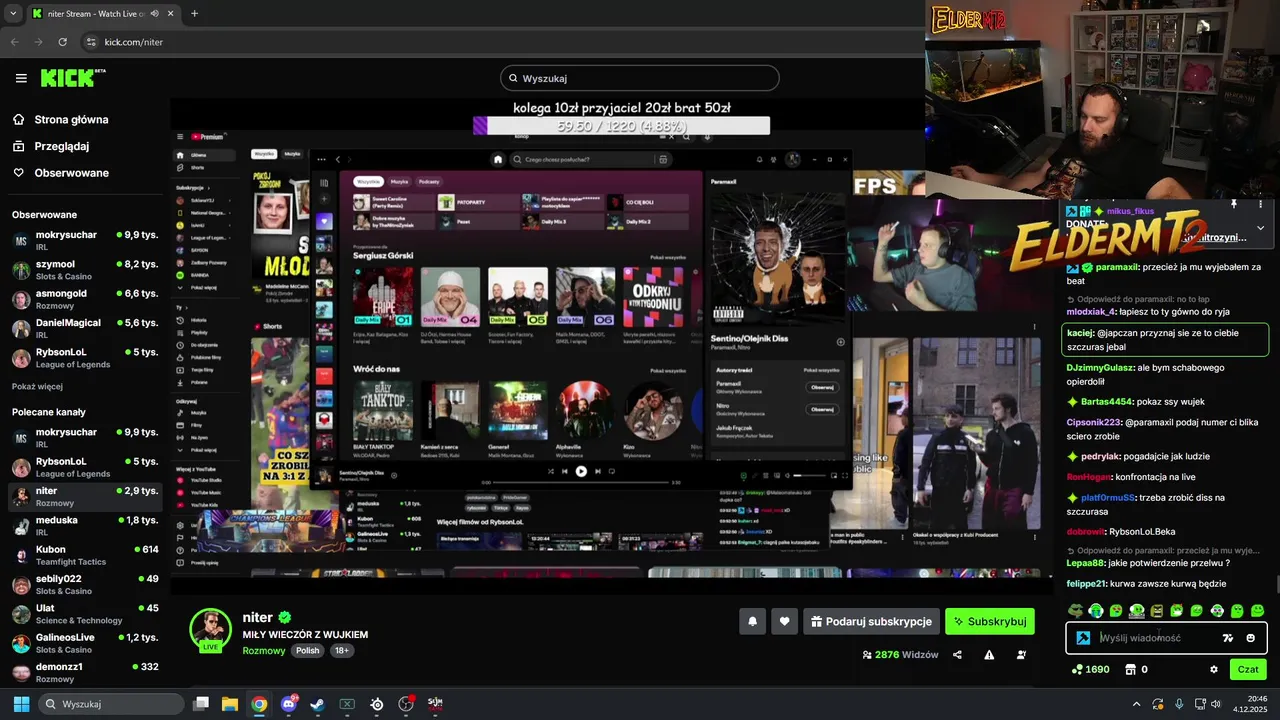
Task: View the 1690 channel points balance
Action: [x=1089, y=669]
